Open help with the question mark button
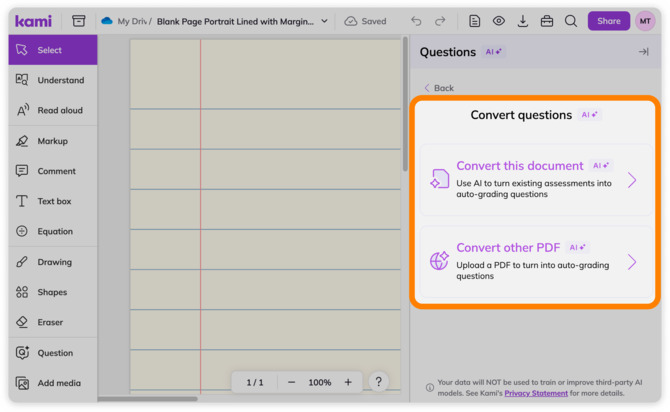This screenshot has height=412, width=670. tap(378, 382)
